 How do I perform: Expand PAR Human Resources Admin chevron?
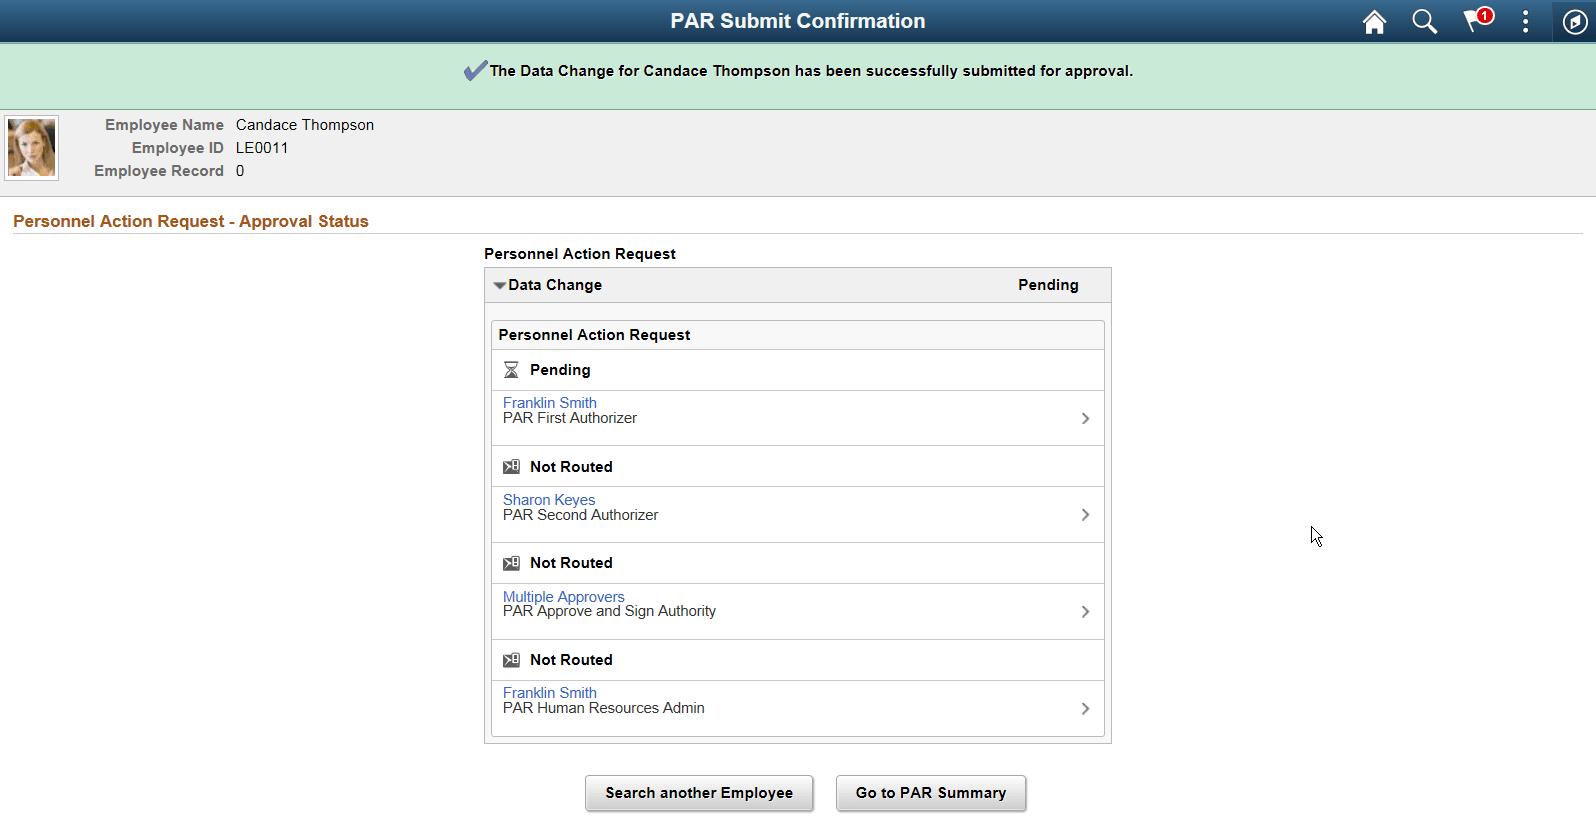pyautogui.click(x=1085, y=709)
